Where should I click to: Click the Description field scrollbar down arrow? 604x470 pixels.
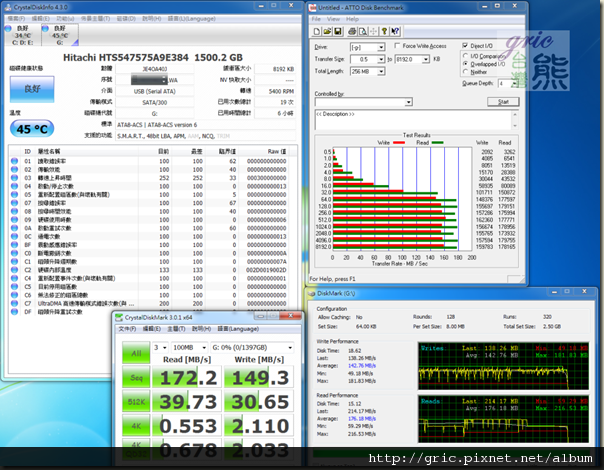[515, 126]
